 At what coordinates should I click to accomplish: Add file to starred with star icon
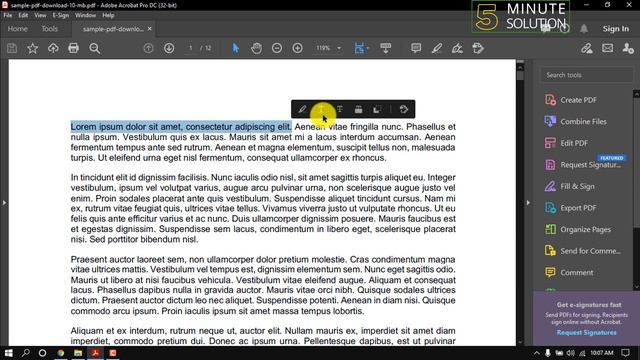point(33,48)
